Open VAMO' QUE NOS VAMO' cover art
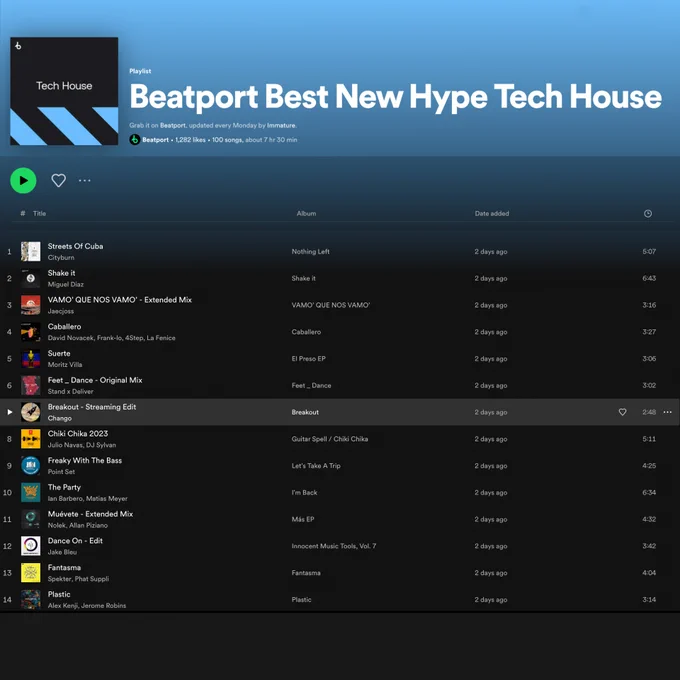Image resolution: width=680 pixels, height=680 pixels. (31, 305)
